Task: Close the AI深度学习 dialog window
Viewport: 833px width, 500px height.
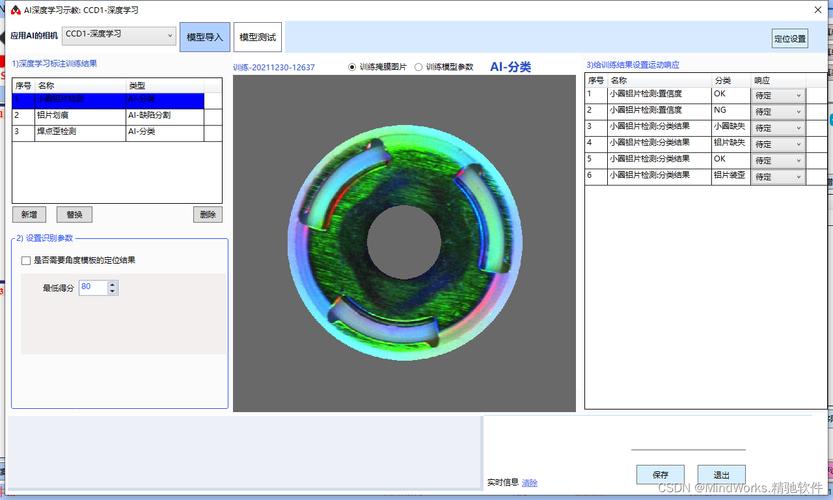Action: click(818, 10)
